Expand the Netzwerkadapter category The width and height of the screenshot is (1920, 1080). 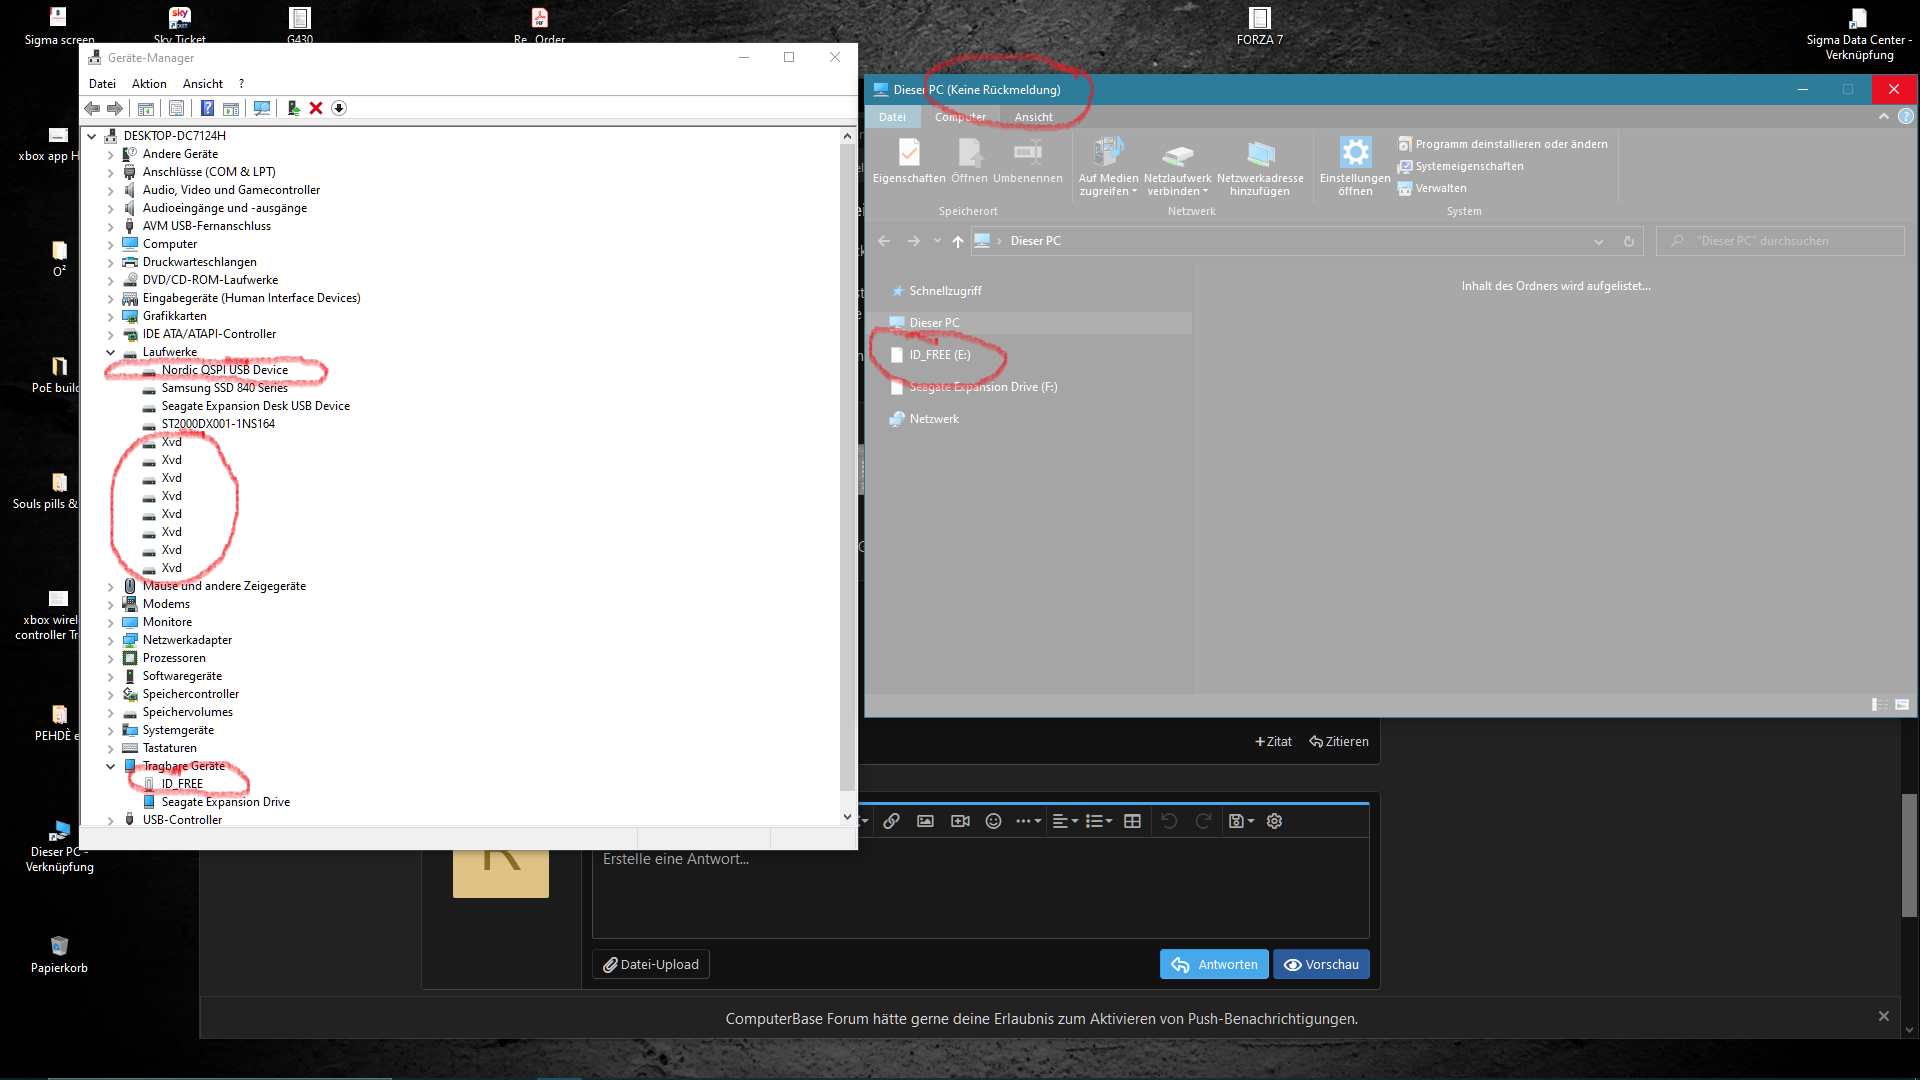click(111, 640)
